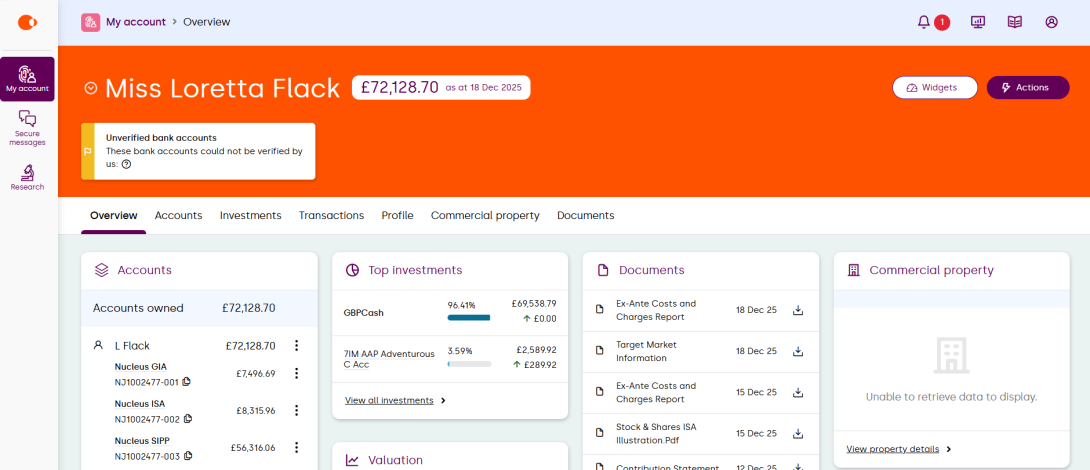Open the notifications bell icon
This screenshot has height=470, width=1090.
924,22
